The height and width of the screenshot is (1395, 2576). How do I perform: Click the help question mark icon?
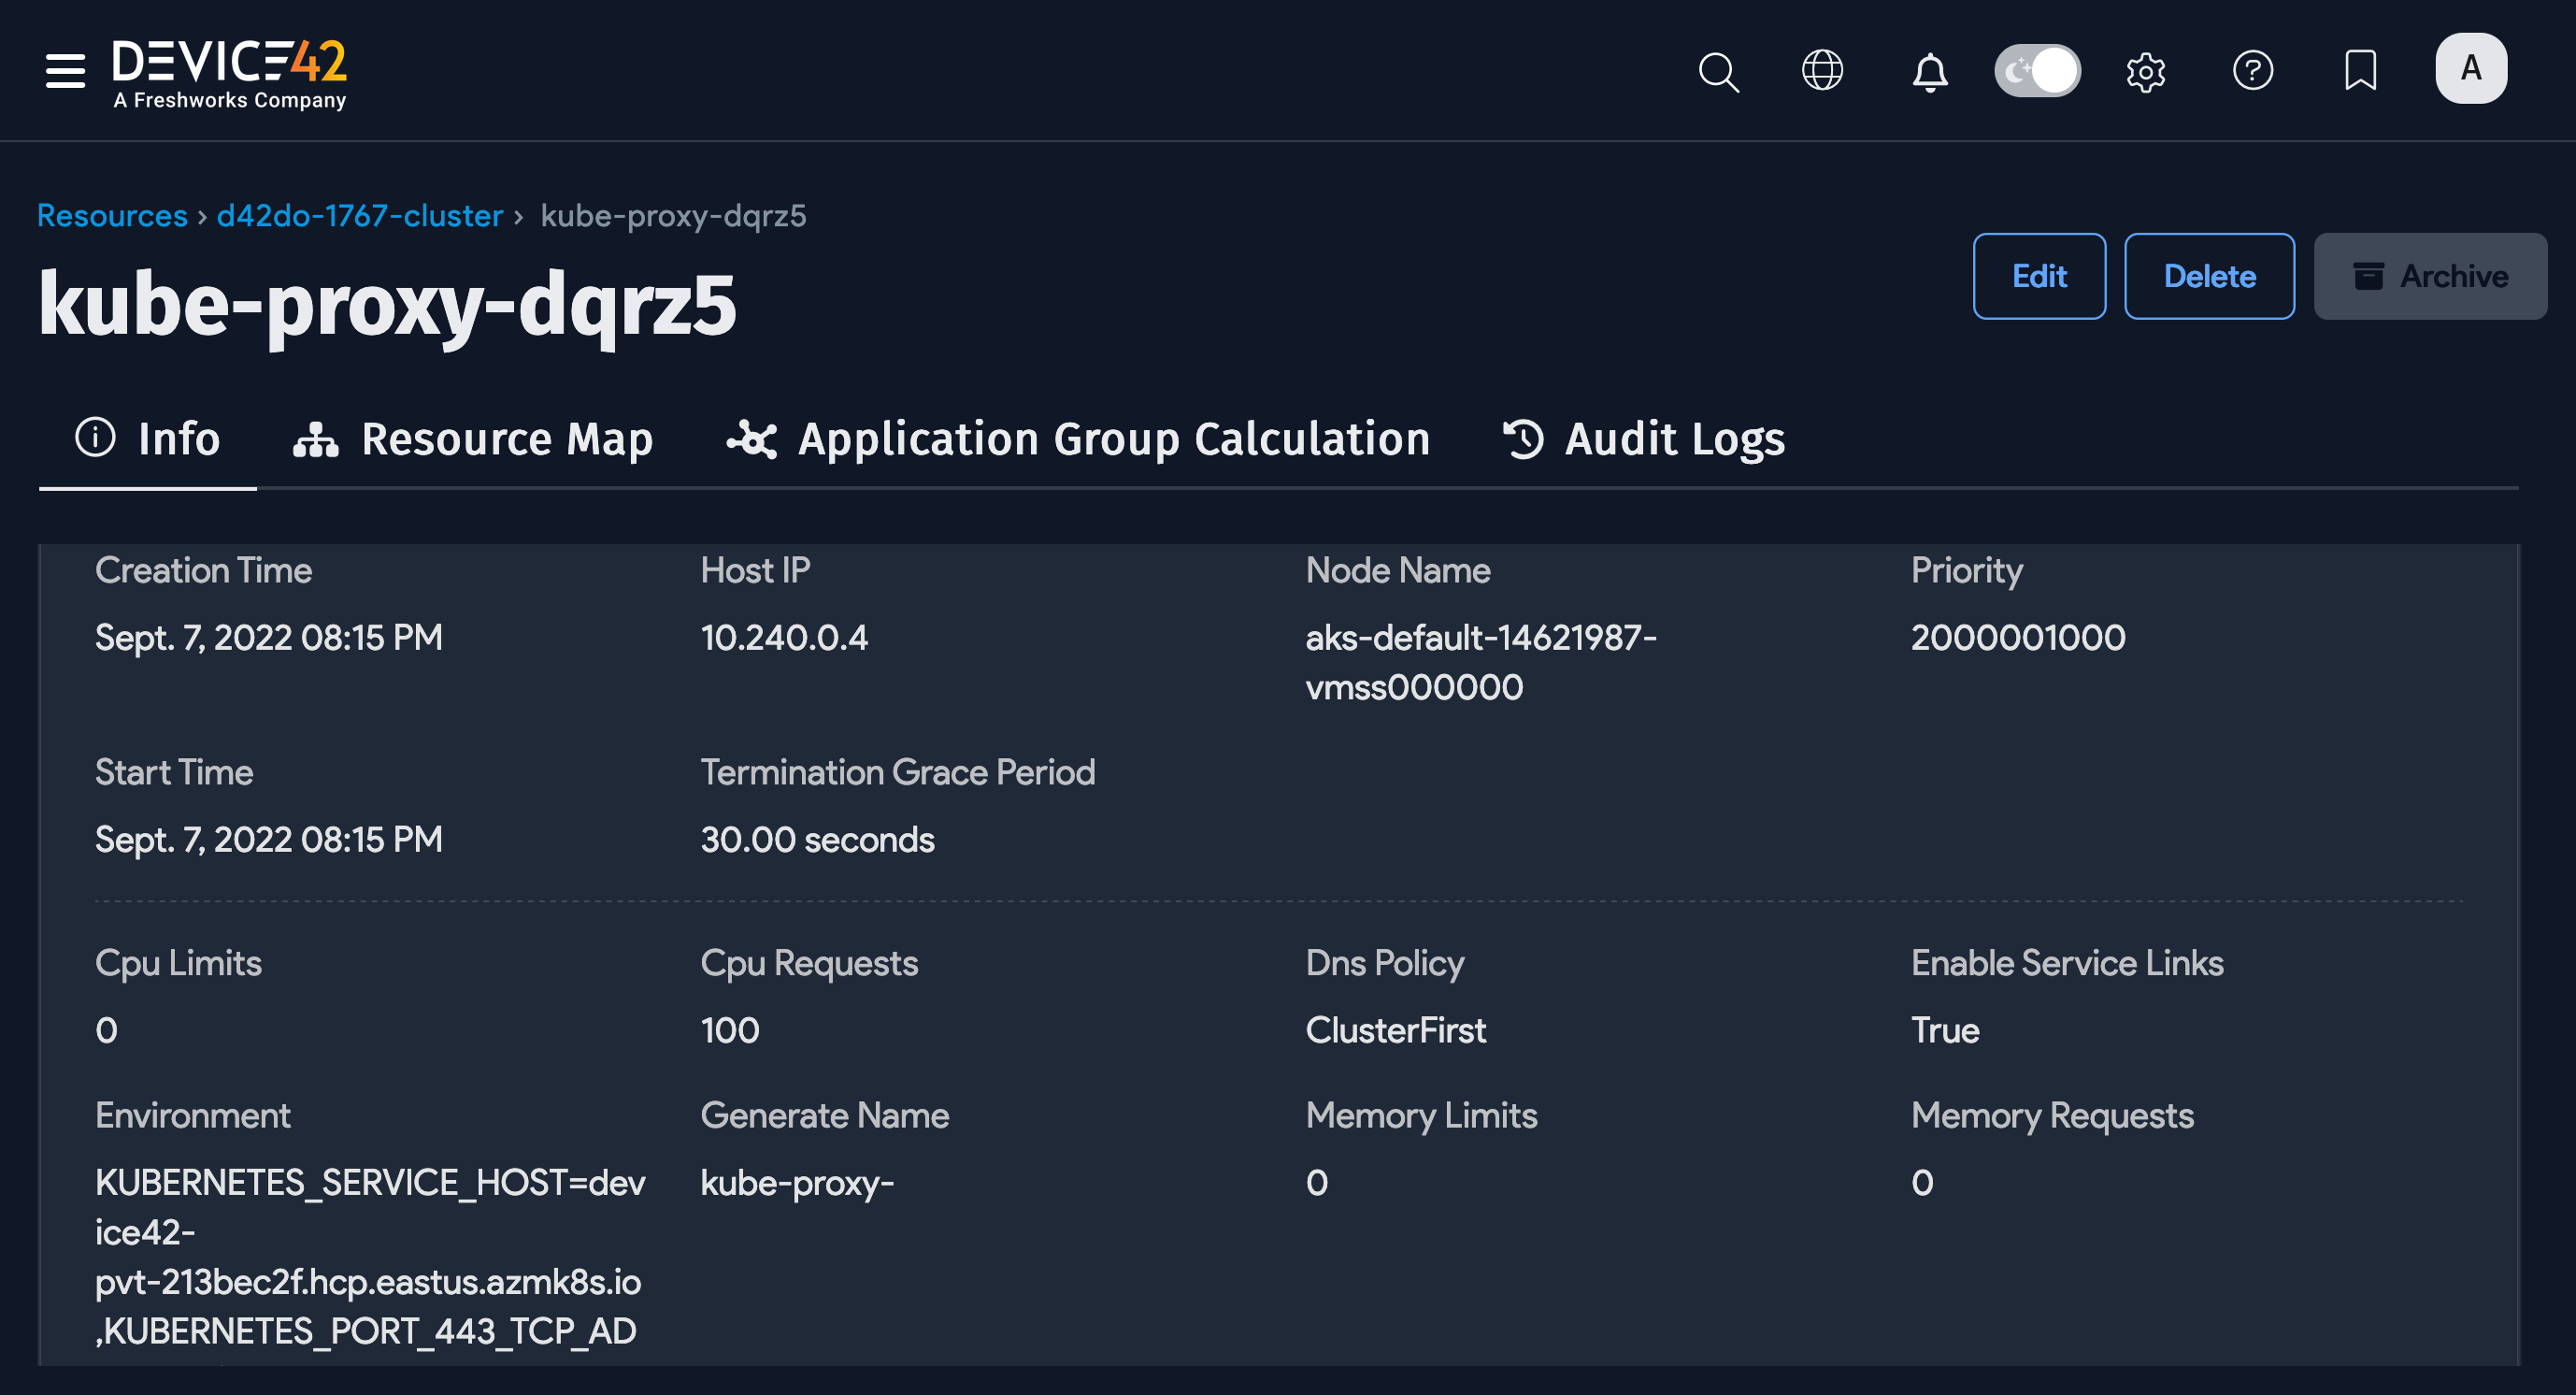(x=2252, y=71)
